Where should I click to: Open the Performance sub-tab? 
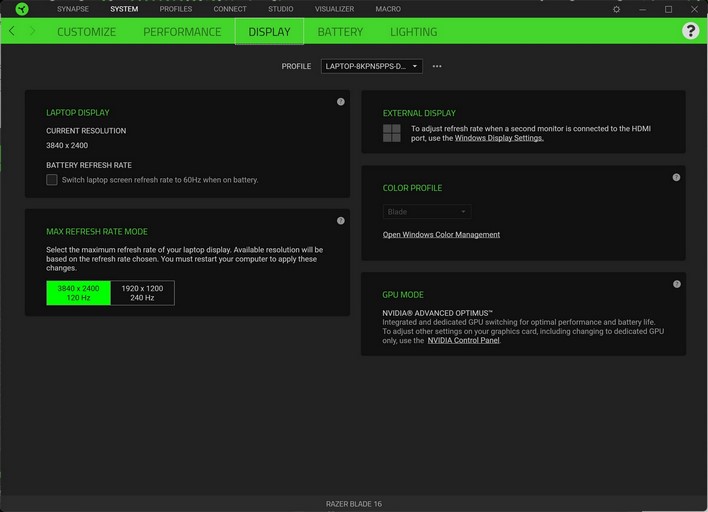[182, 32]
